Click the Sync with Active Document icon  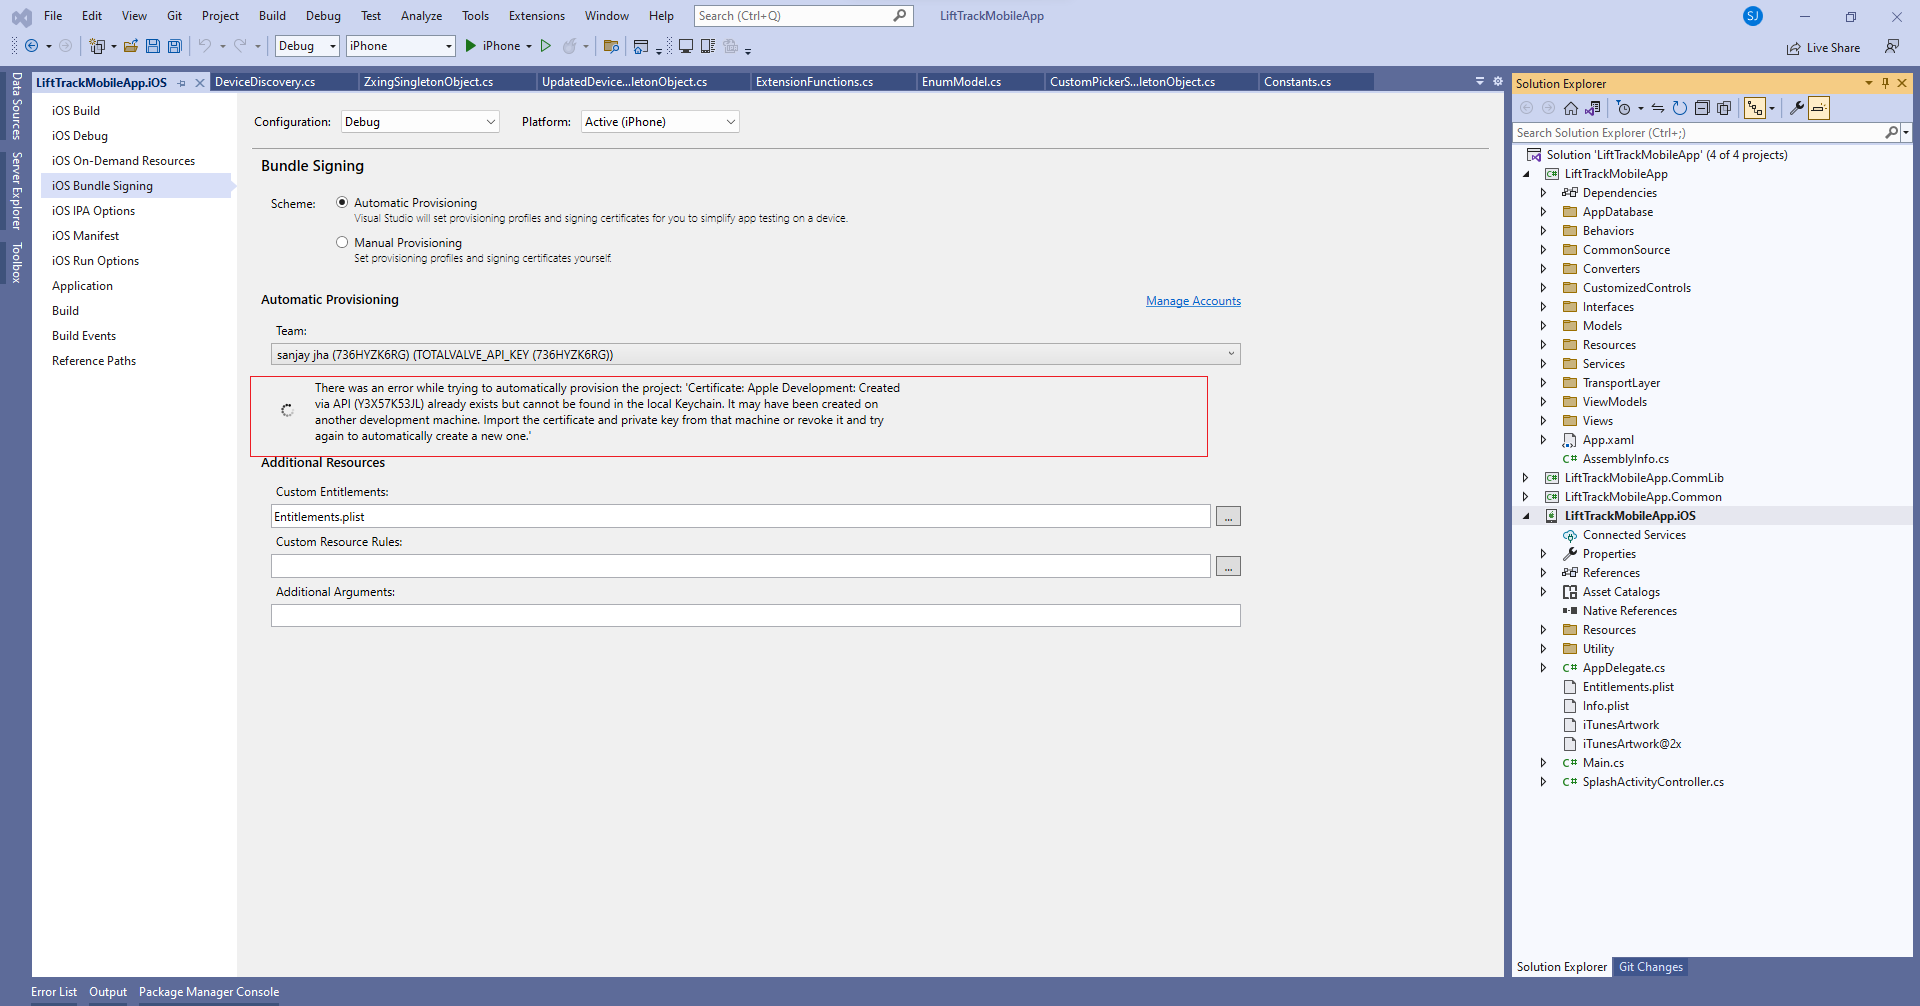[x=1658, y=108]
